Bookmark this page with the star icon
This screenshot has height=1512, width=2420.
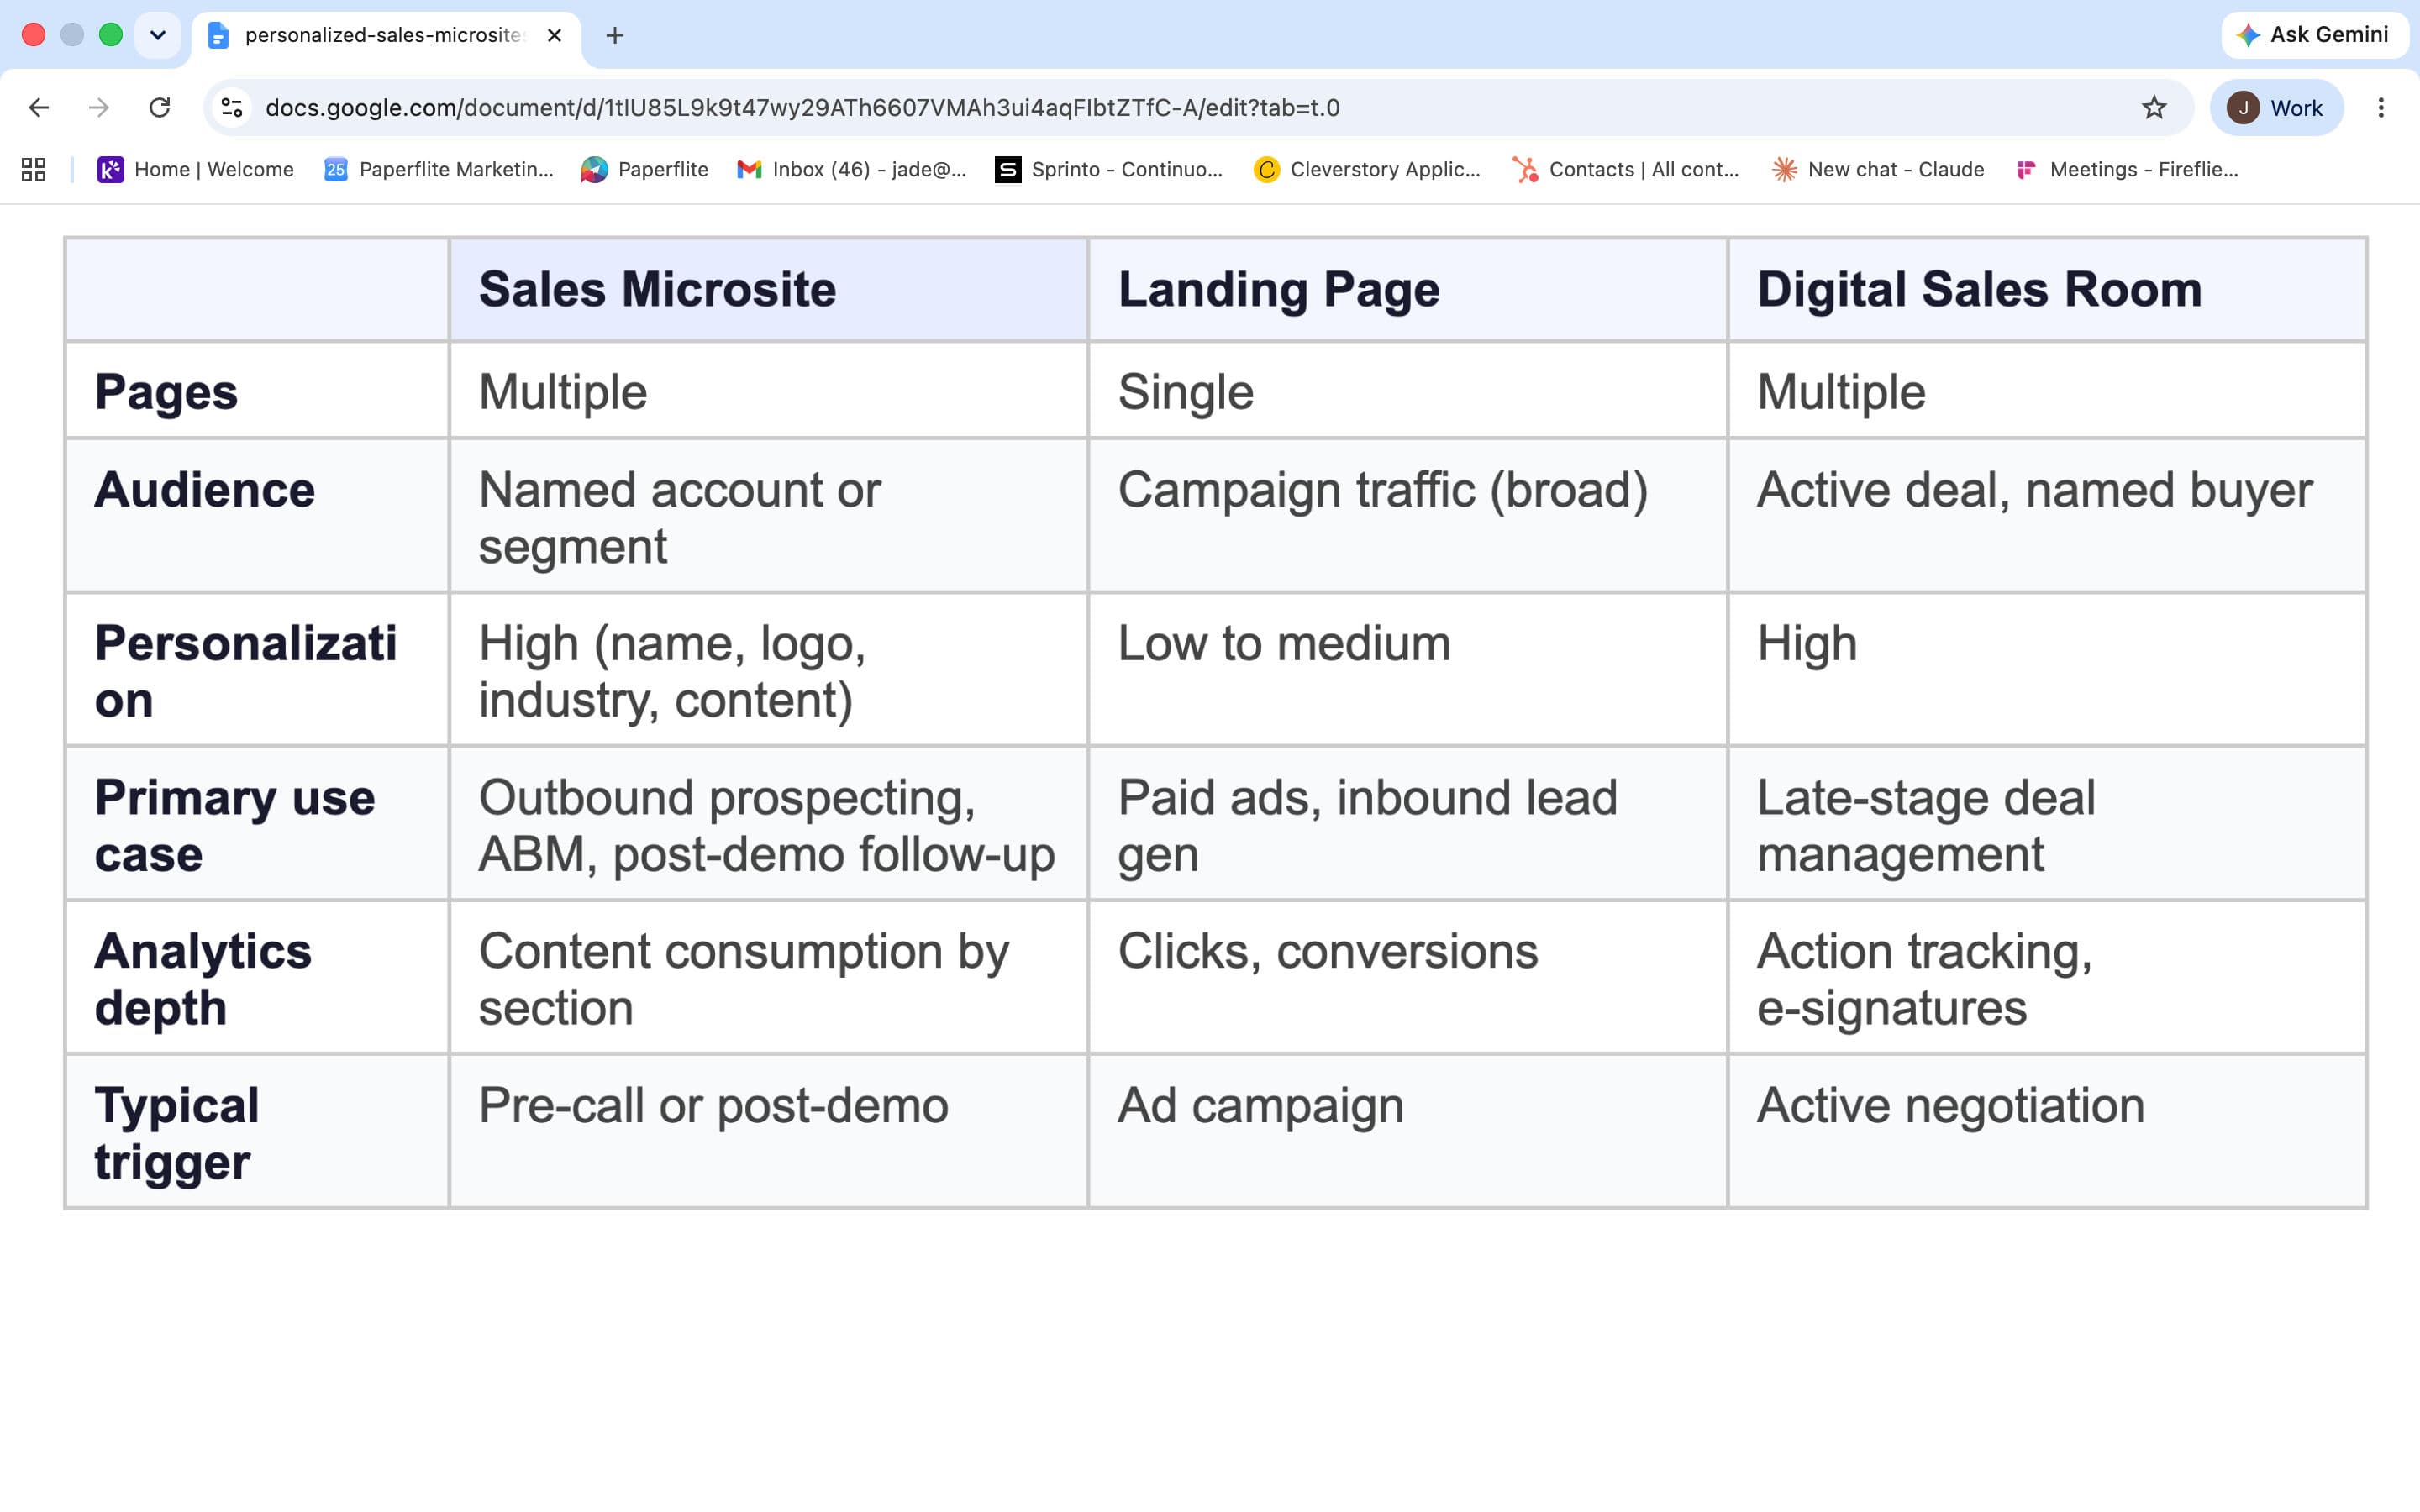(x=2154, y=108)
